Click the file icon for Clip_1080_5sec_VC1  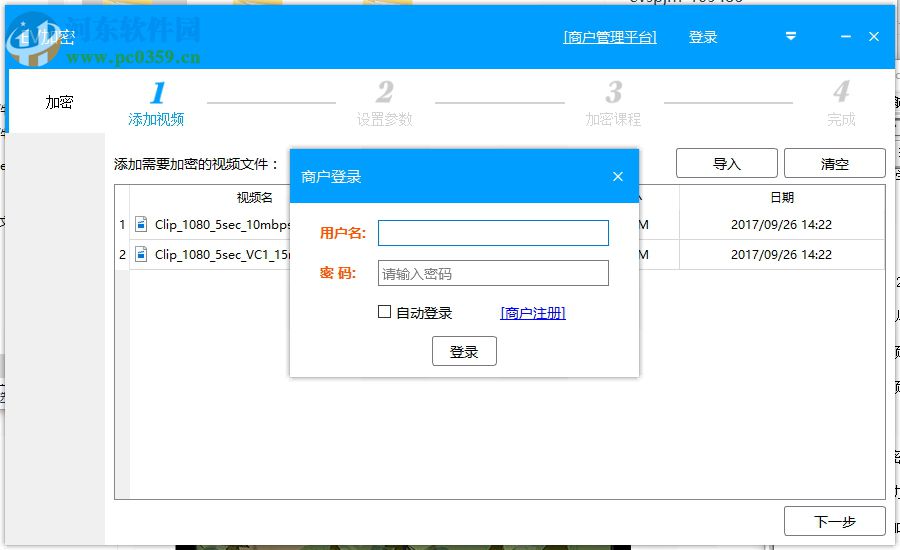pyautogui.click(x=141, y=254)
